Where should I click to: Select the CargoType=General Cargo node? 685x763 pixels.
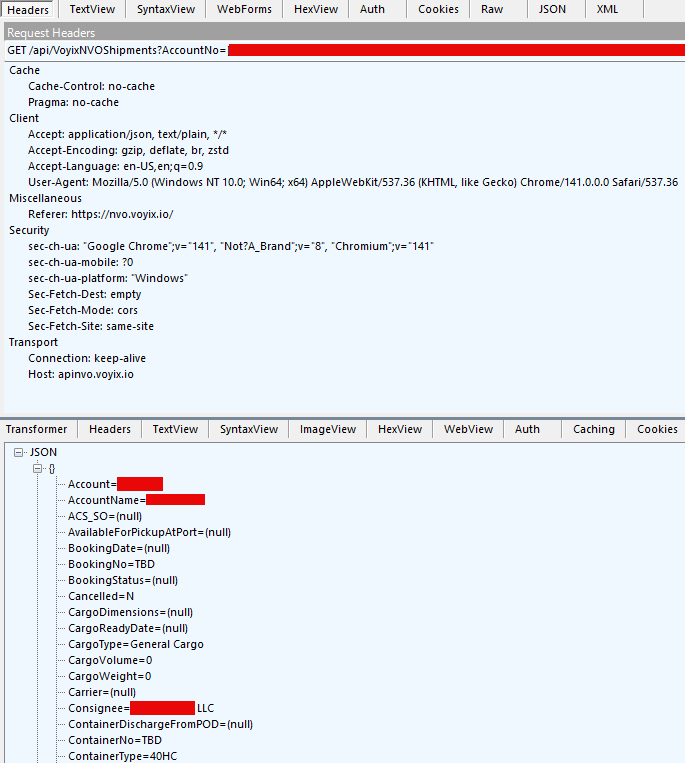tap(135, 644)
